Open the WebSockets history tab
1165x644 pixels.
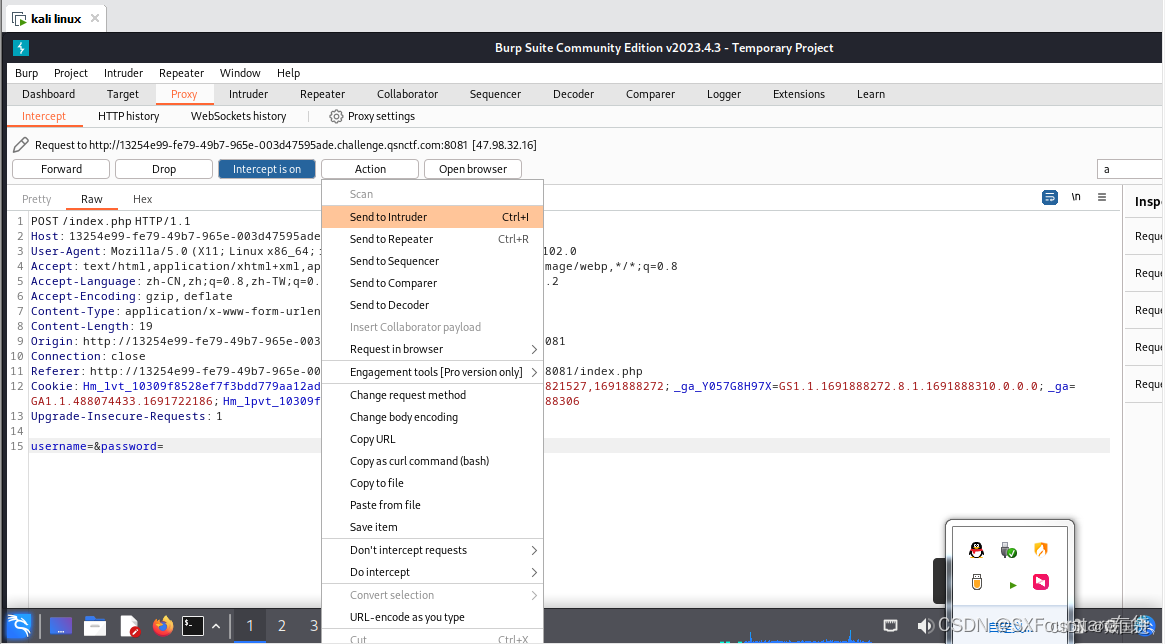pos(238,117)
